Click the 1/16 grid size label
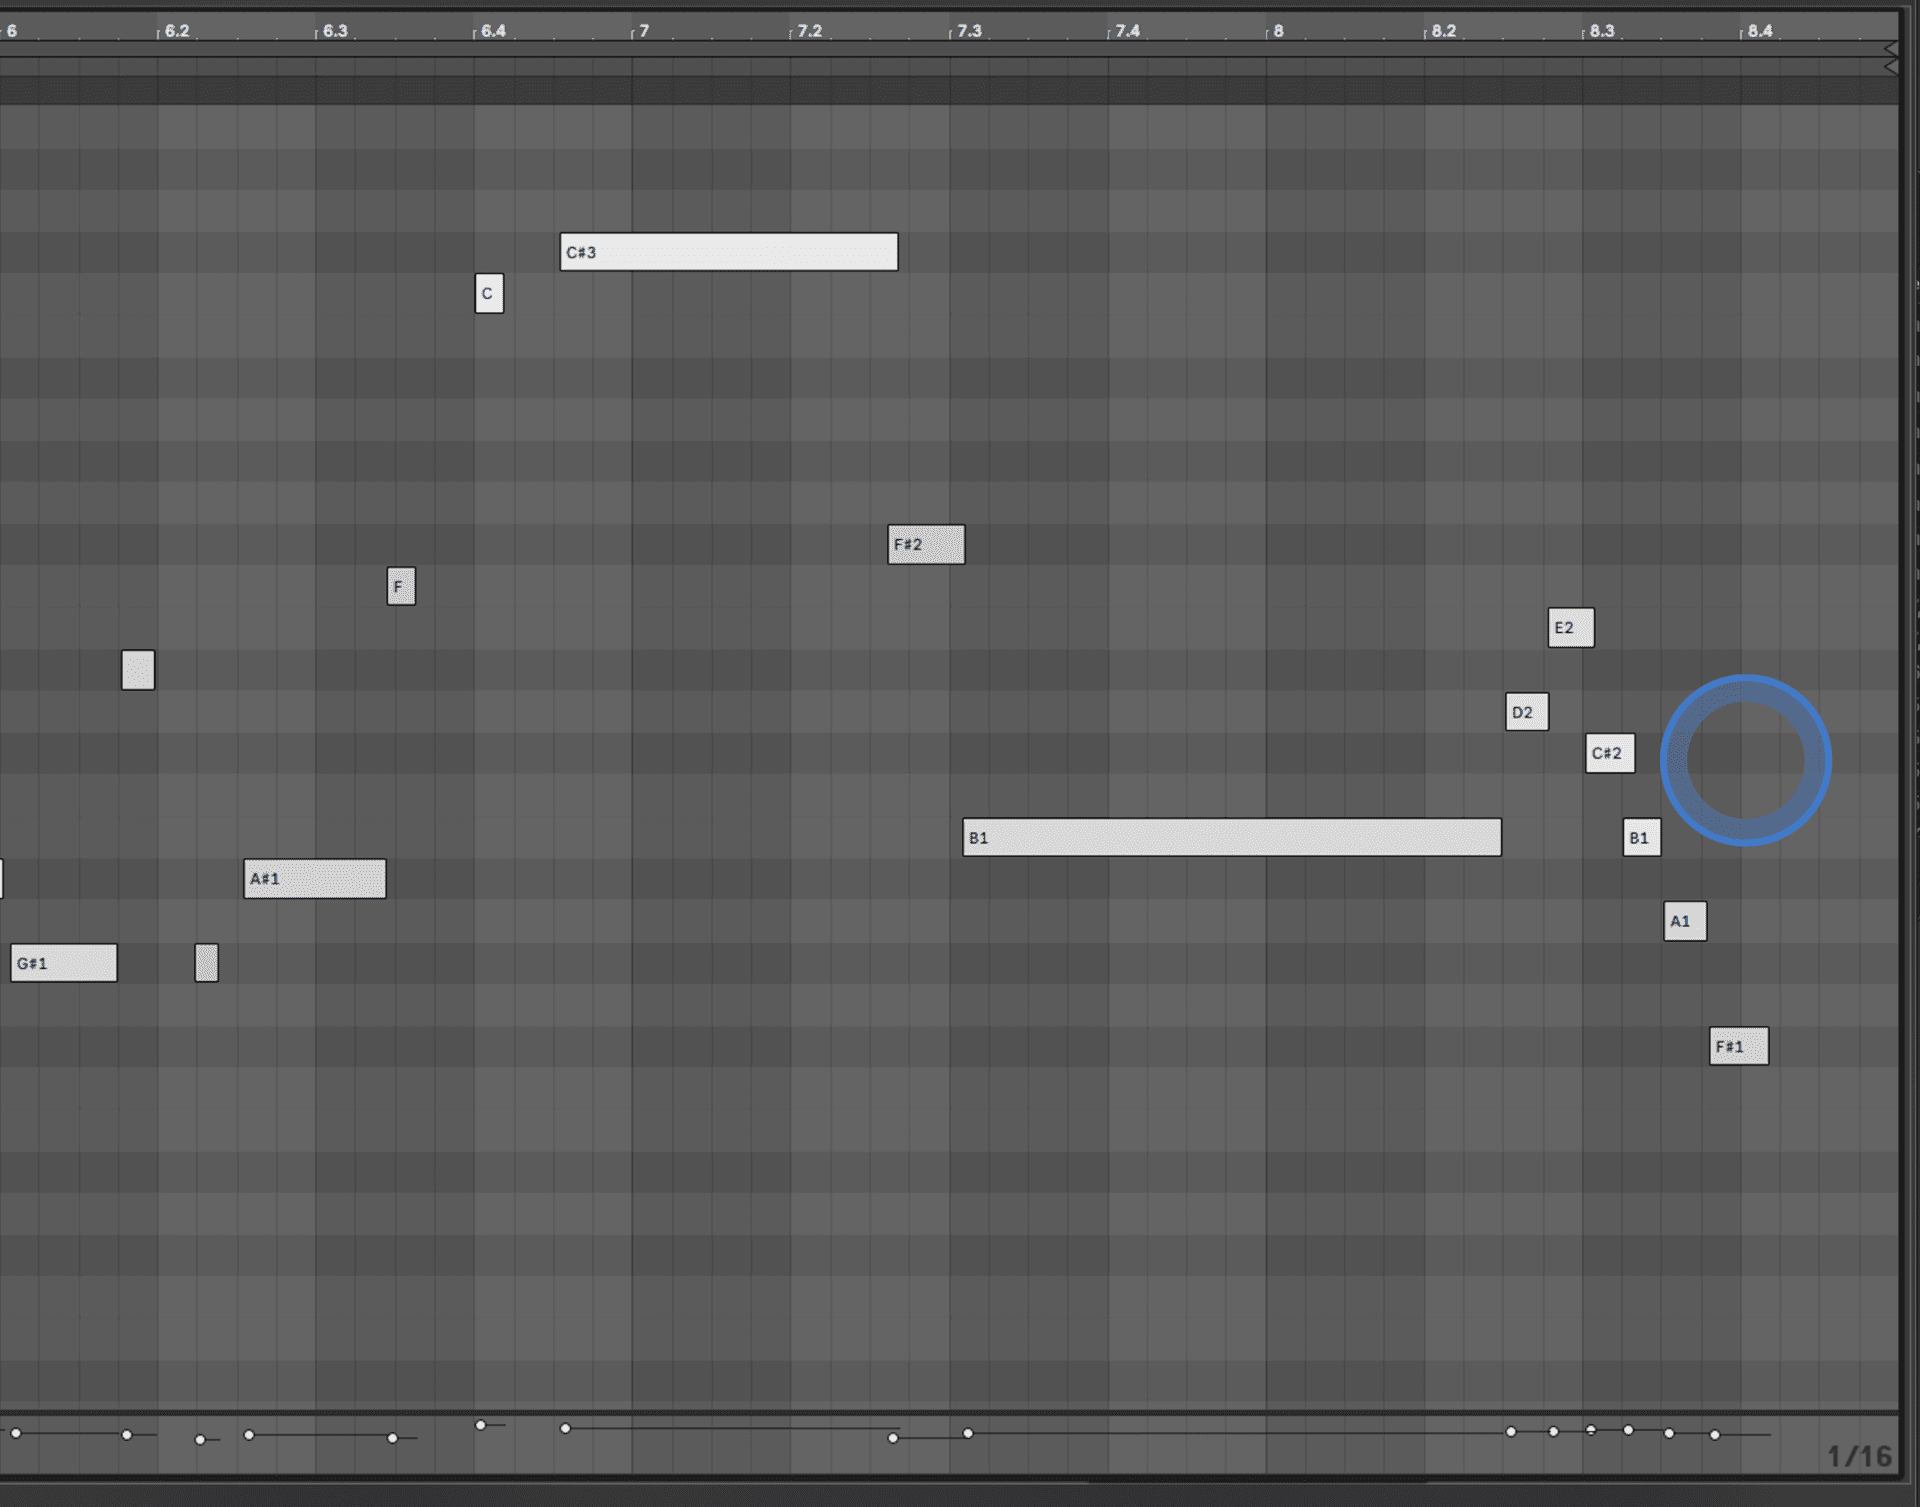Viewport: 1920px width, 1507px height. (1859, 1457)
